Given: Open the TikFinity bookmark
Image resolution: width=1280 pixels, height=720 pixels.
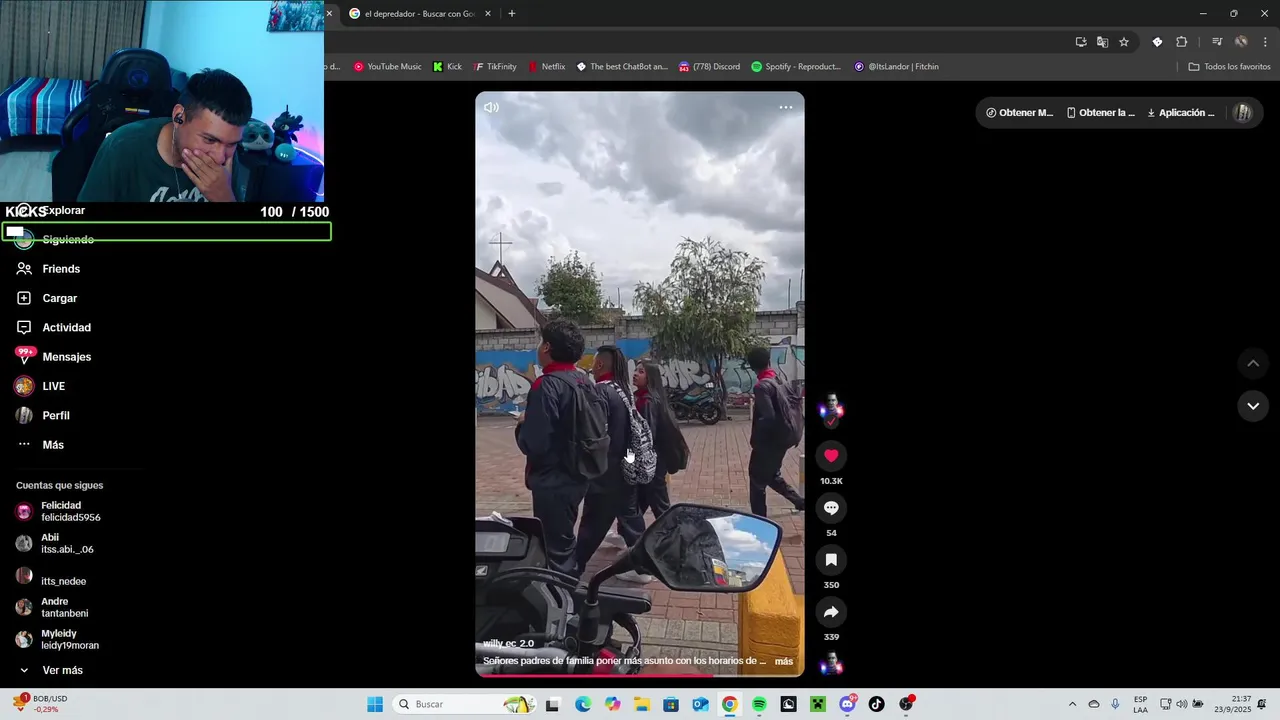Looking at the screenshot, I should tap(495, 67).
